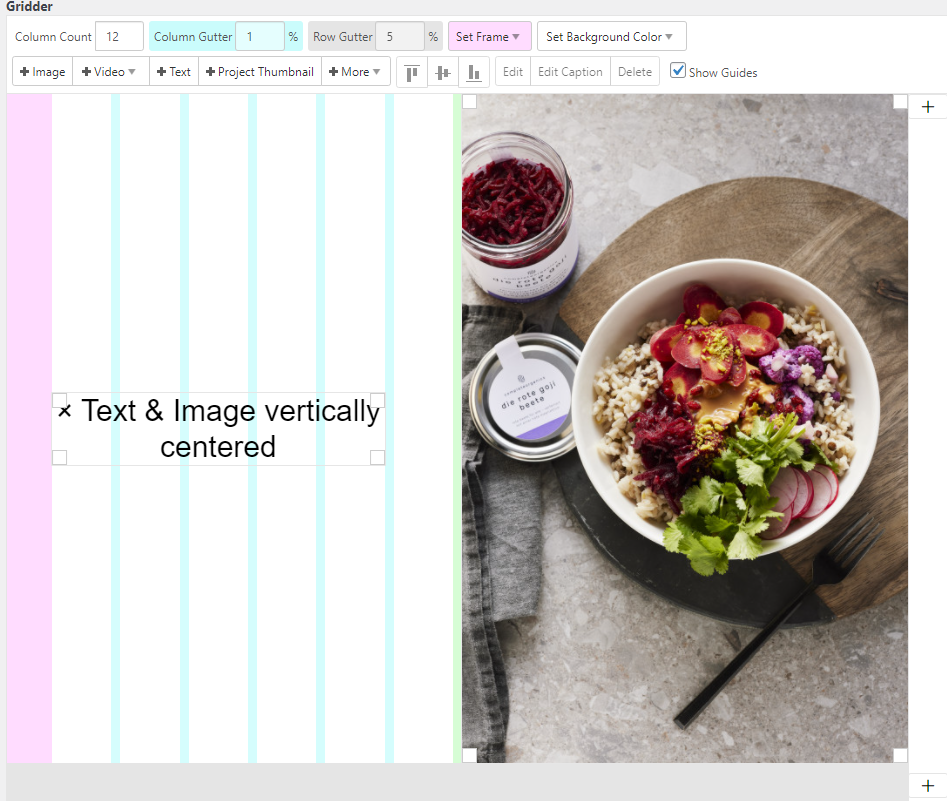Click top-left resize handle of the food image
The image size is (947, 801).
point(469,101)
